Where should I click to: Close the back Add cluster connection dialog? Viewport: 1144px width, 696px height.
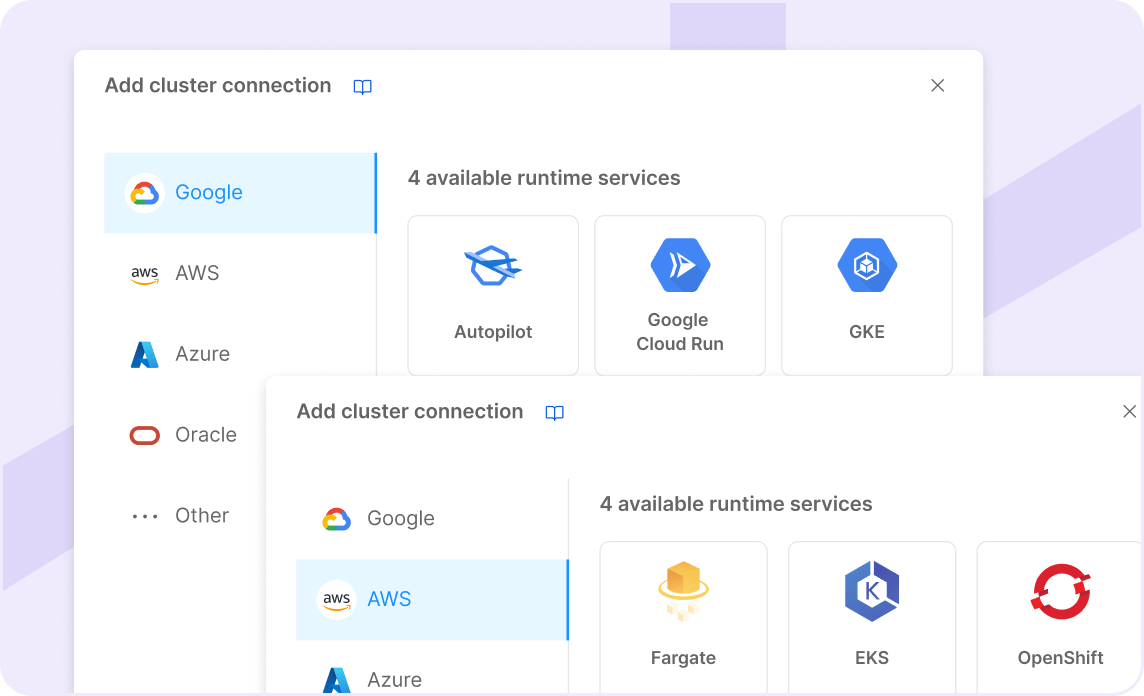938,85
